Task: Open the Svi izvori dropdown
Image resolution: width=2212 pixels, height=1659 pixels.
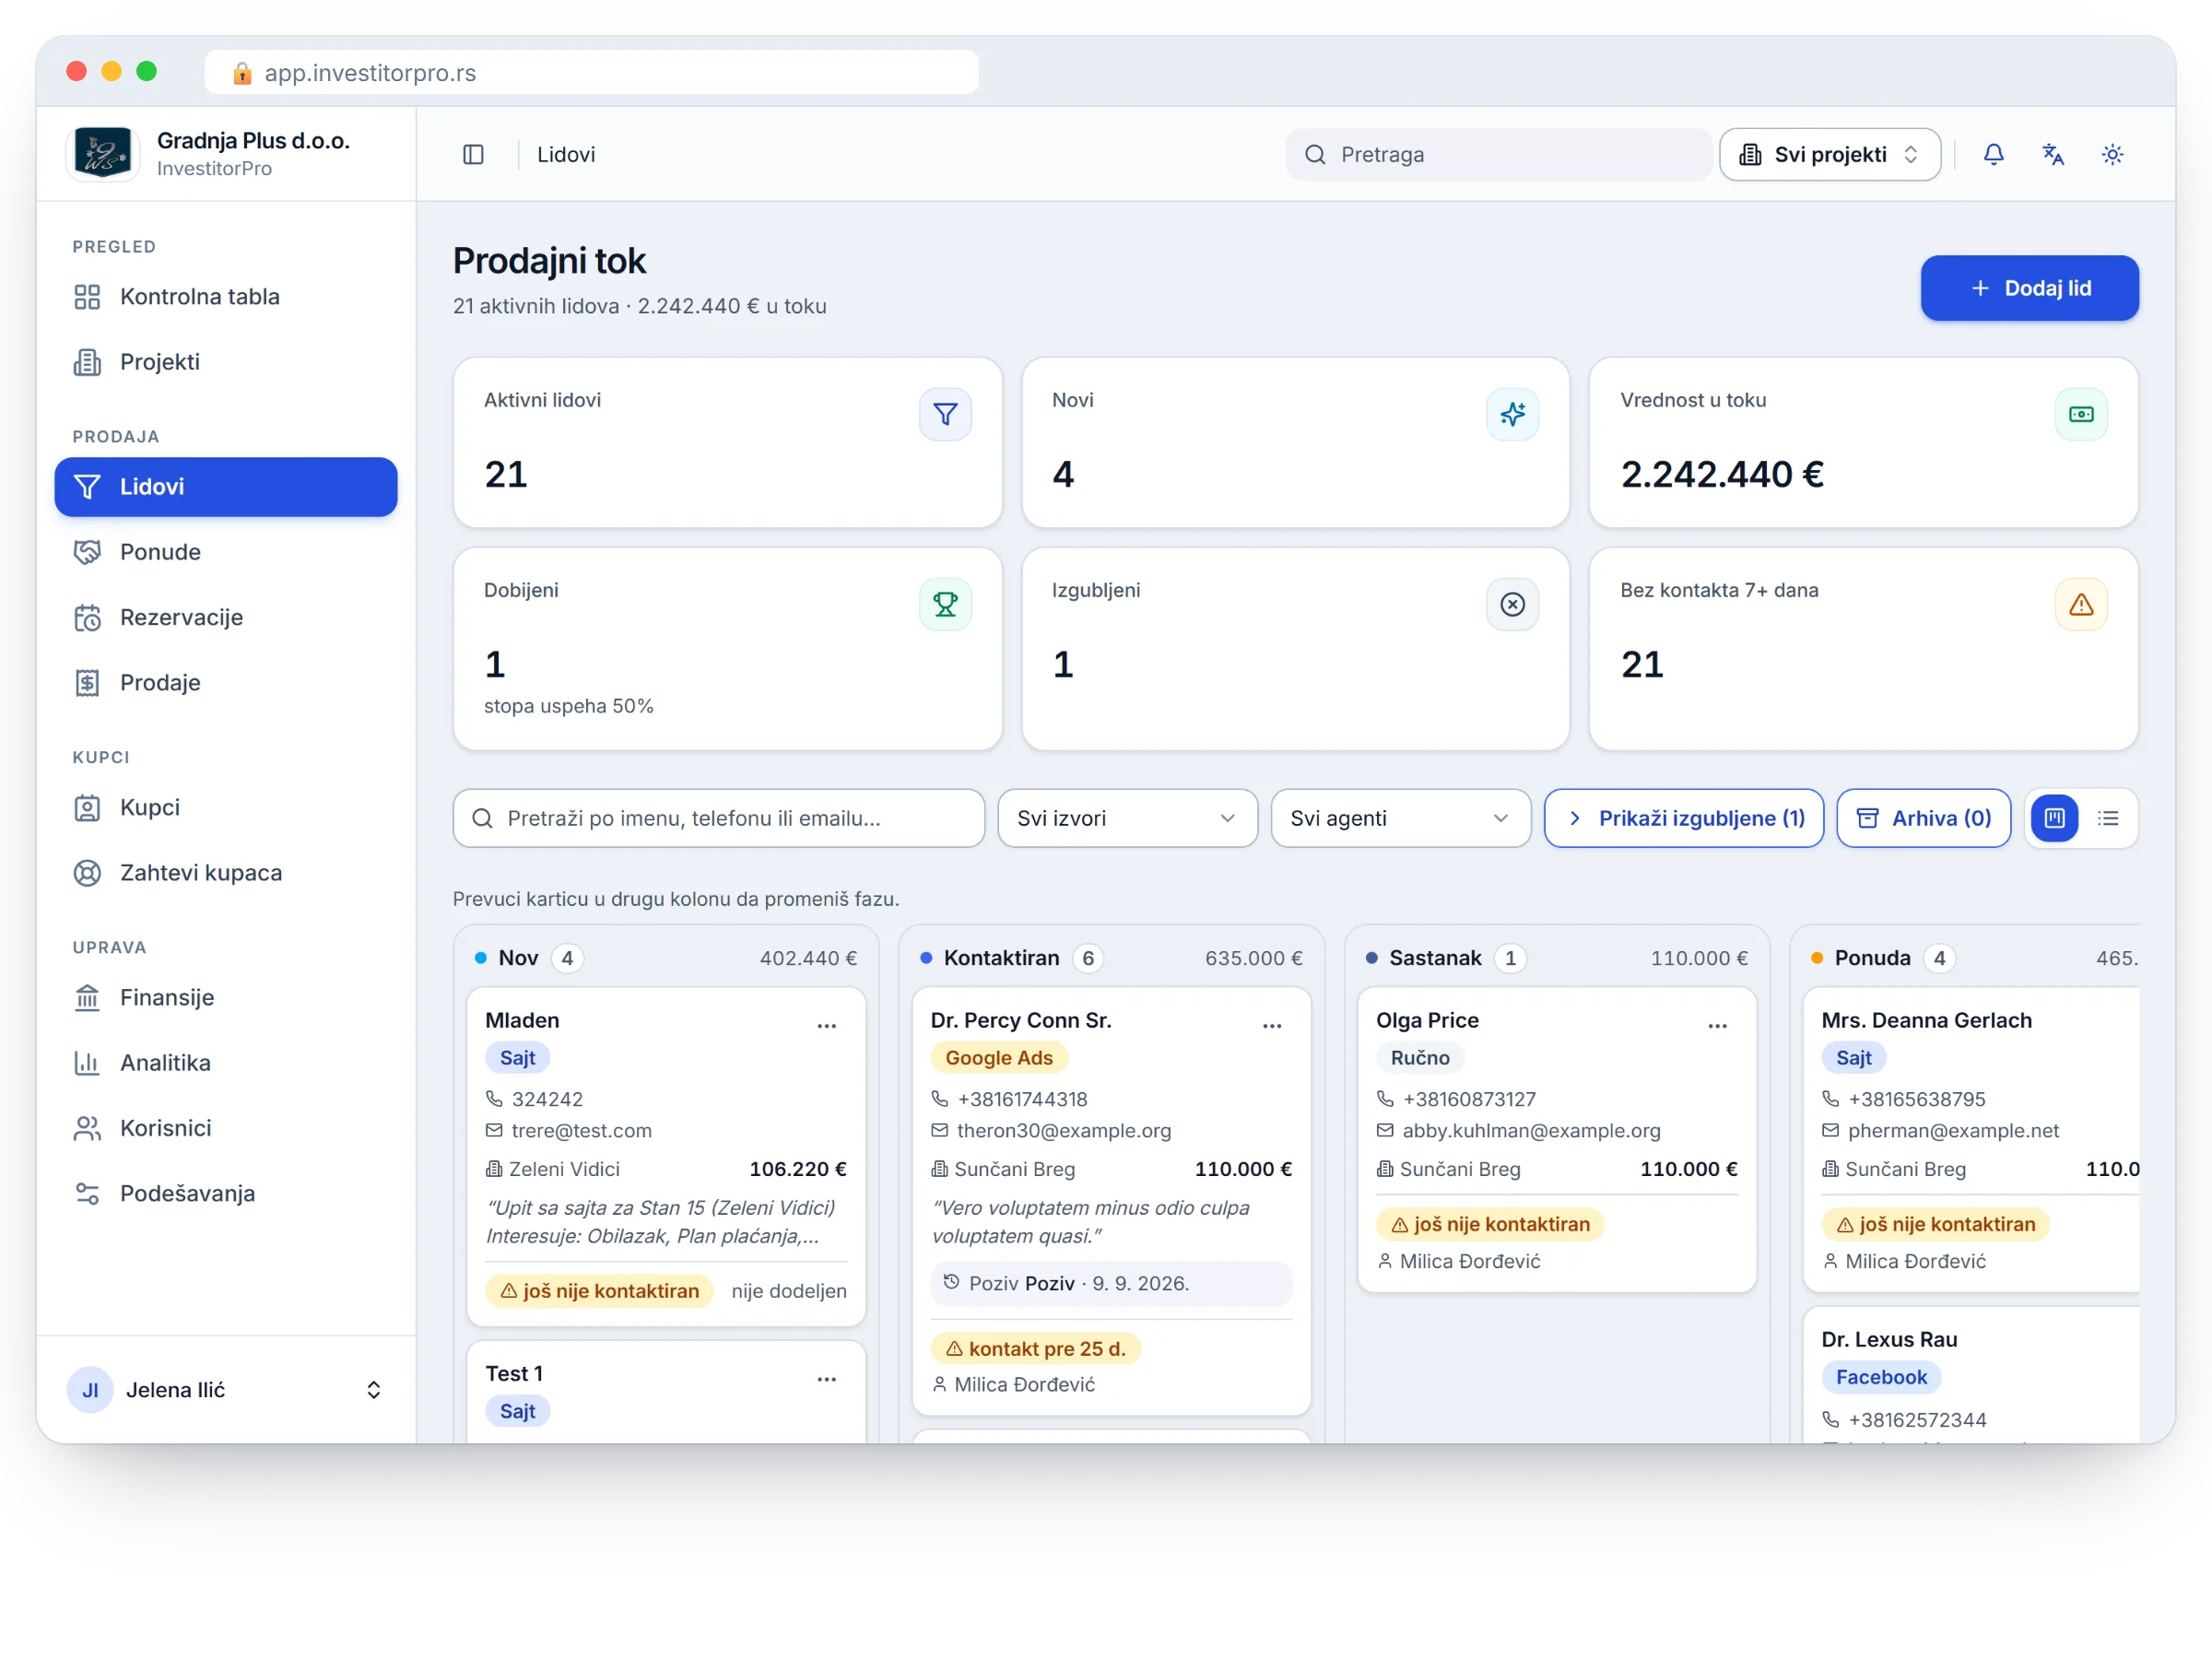Action: pyautogui.click(x=1128, y=818)
